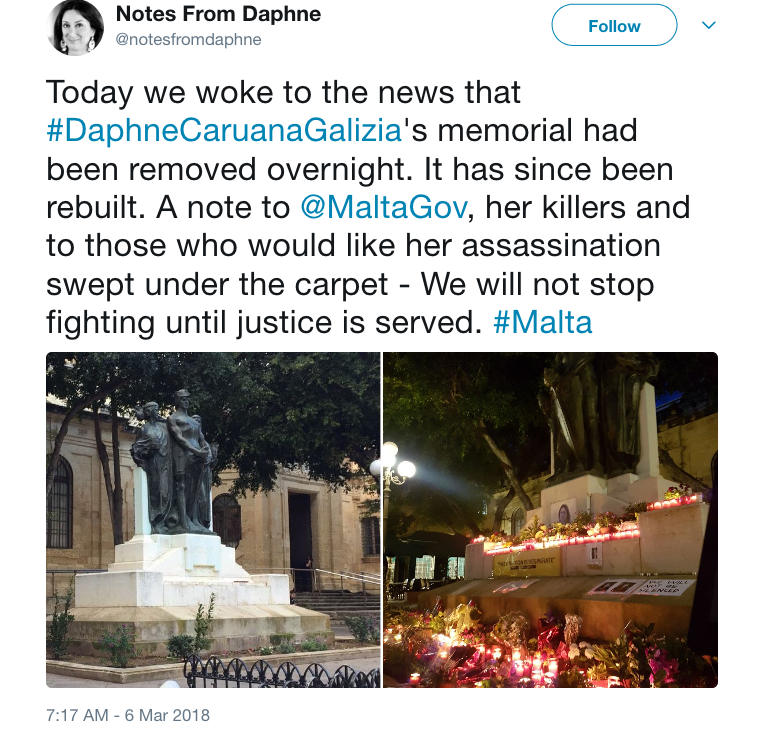
Task: Click the bronze statue in left photo
Action: pos(173,462)
